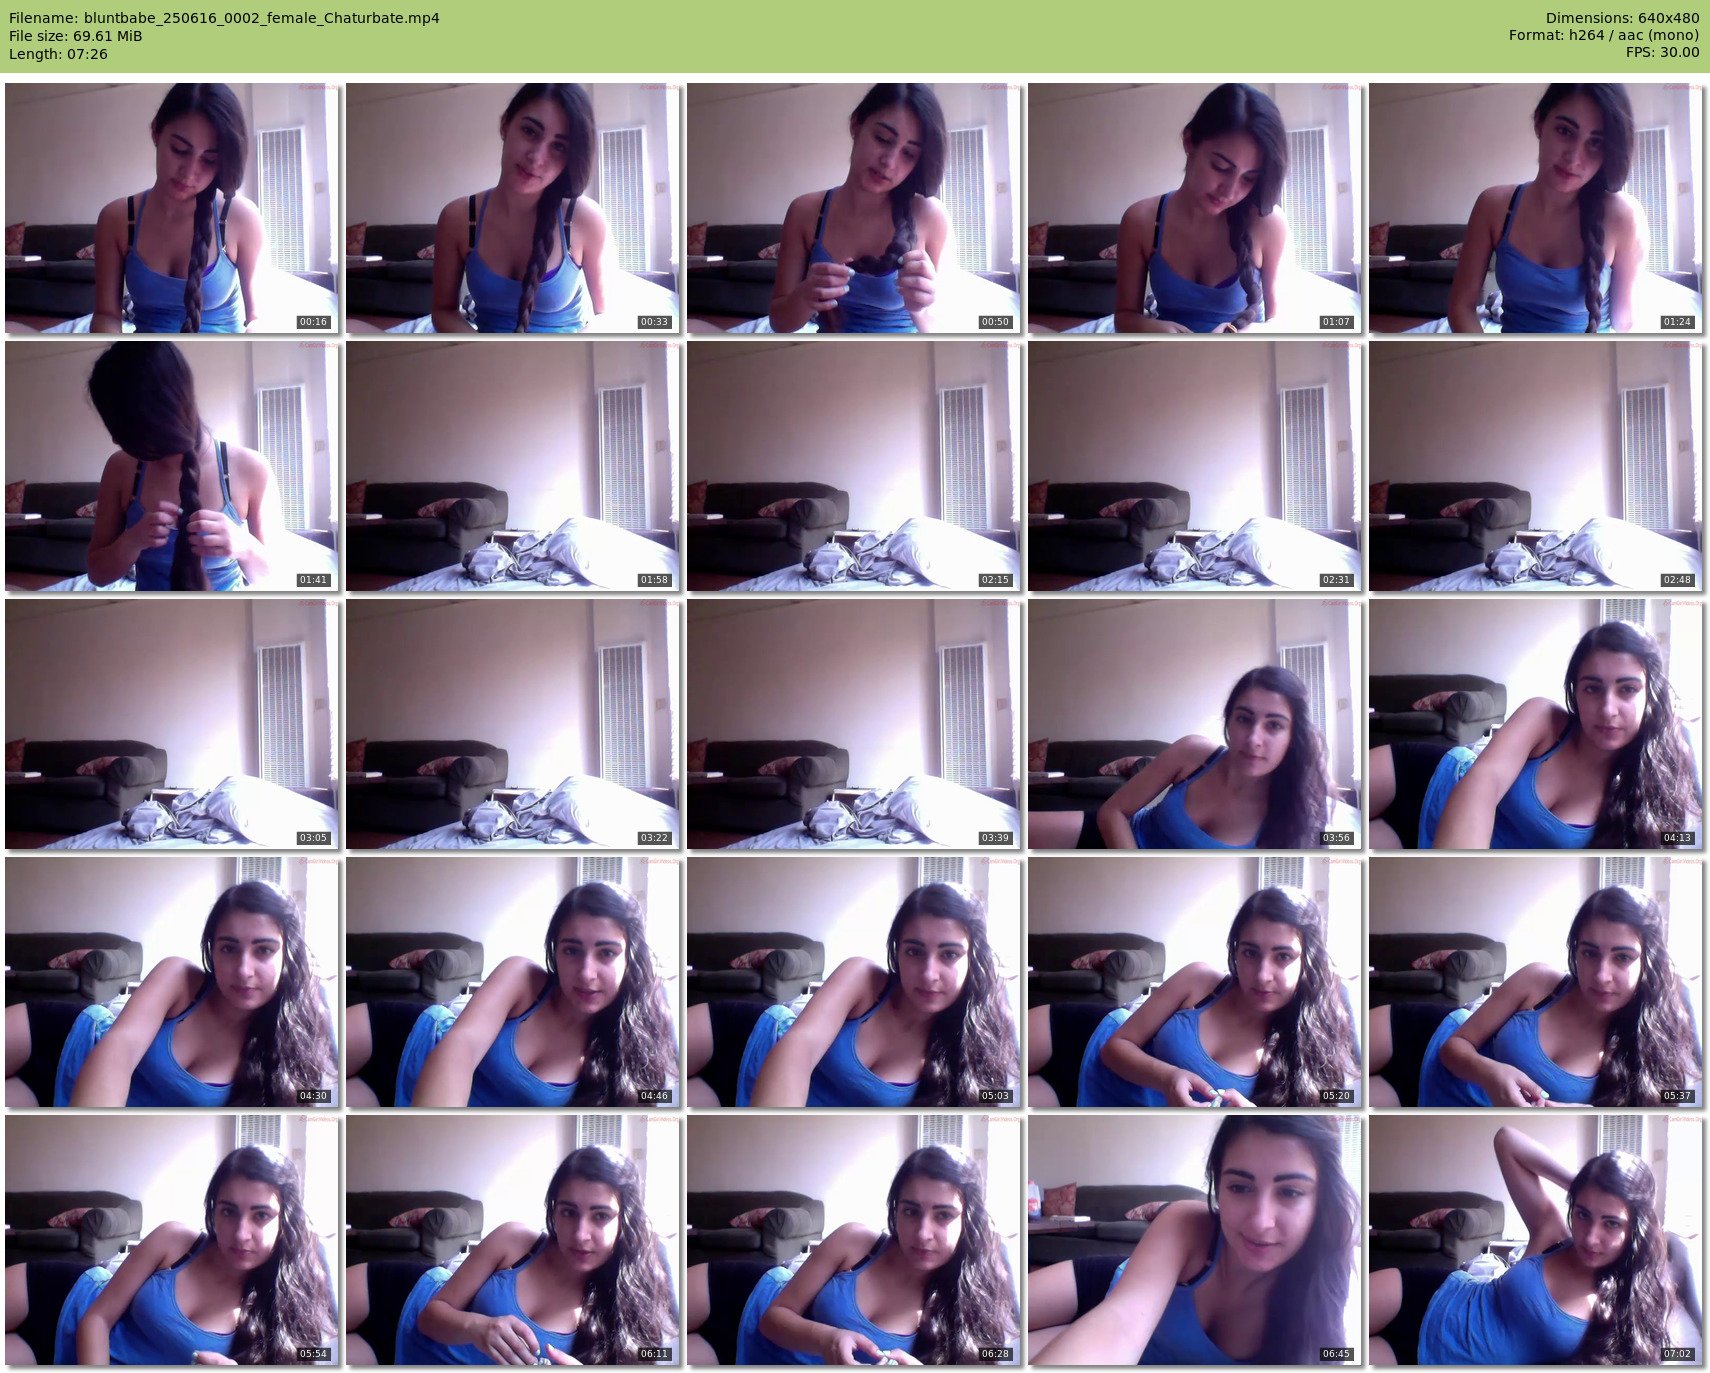This screenshot has height=1373, width=1710.
Task: Select the thumbnail stamped 01:58
Action: click(x=512, y=466)
